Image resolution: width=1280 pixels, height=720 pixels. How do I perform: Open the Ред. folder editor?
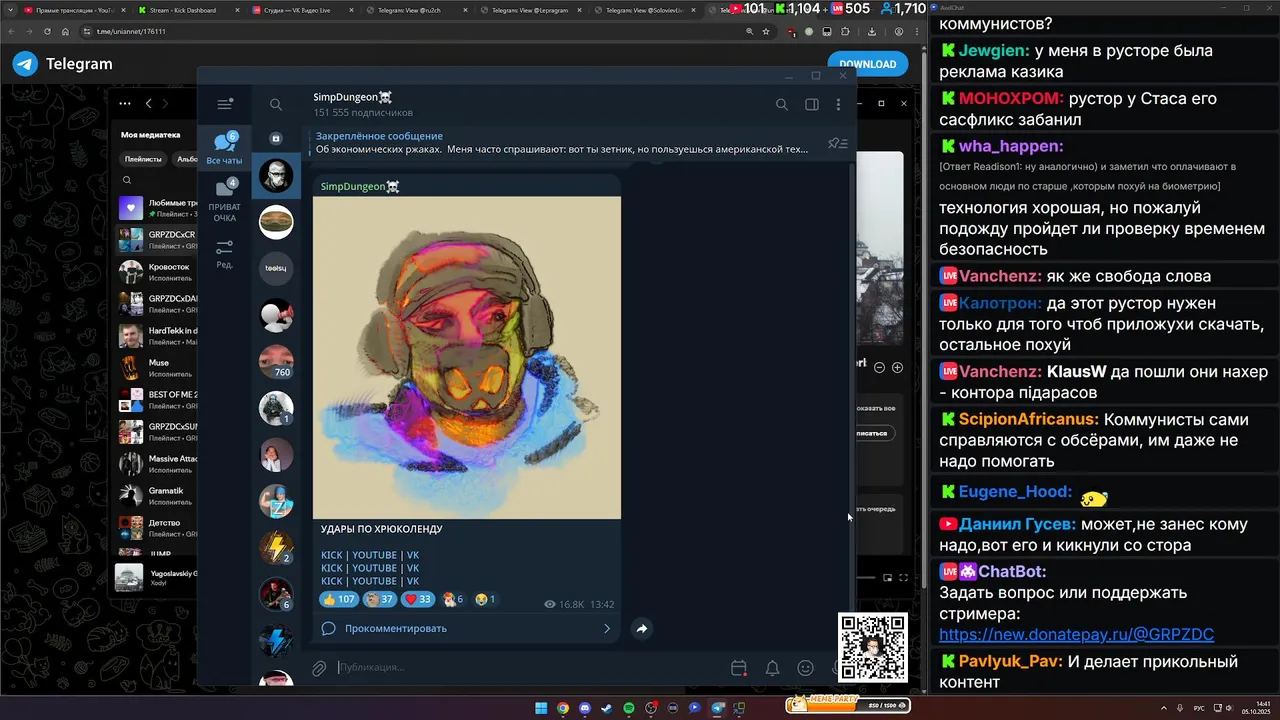click(225, 254)
